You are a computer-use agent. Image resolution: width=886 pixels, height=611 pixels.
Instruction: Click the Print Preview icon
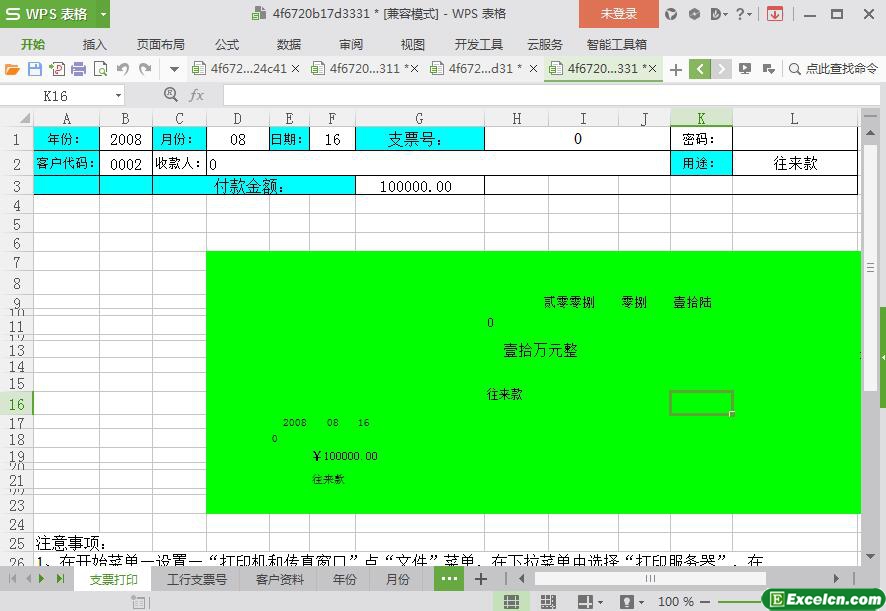pos(100,69)
